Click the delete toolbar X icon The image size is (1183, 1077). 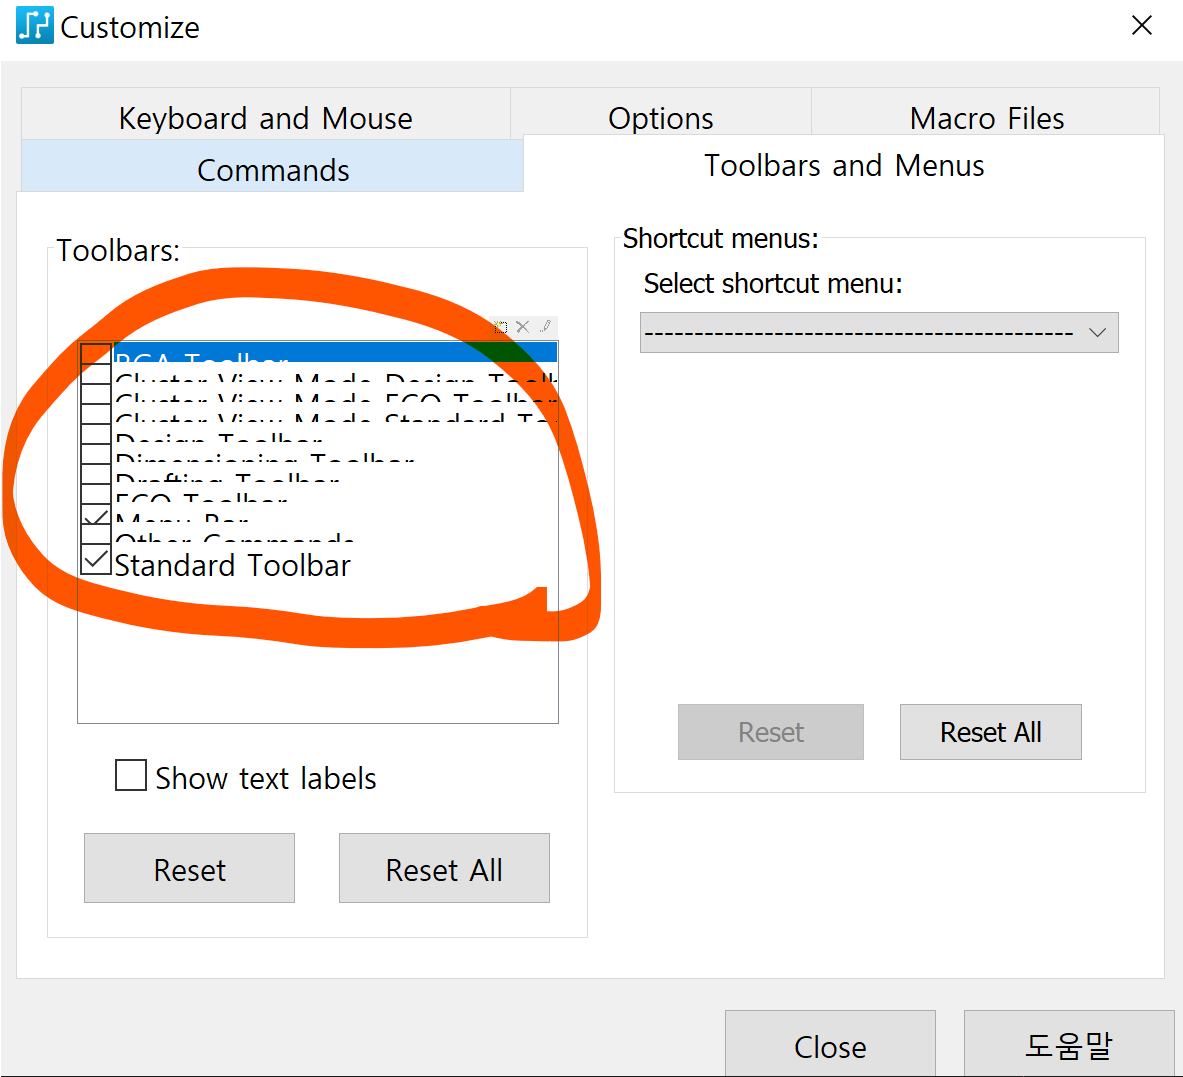point(522,327)
